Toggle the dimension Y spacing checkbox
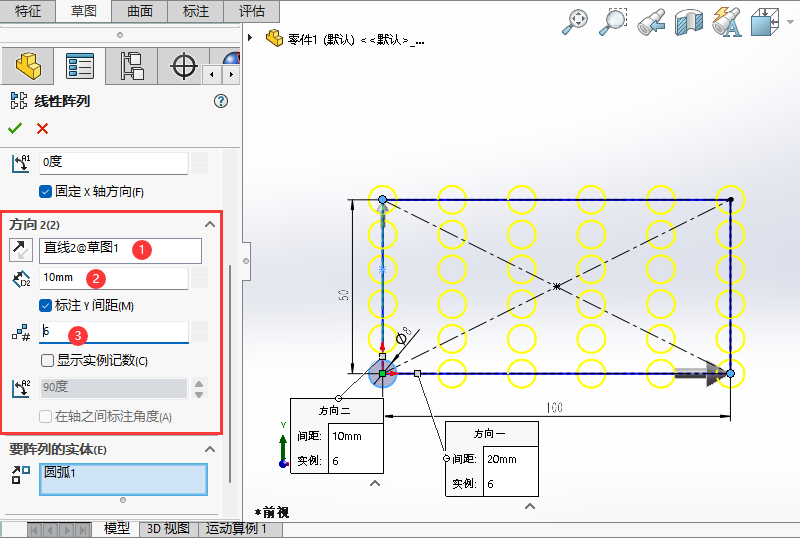This screenshot has width=800, height=538. pos(45,305)
